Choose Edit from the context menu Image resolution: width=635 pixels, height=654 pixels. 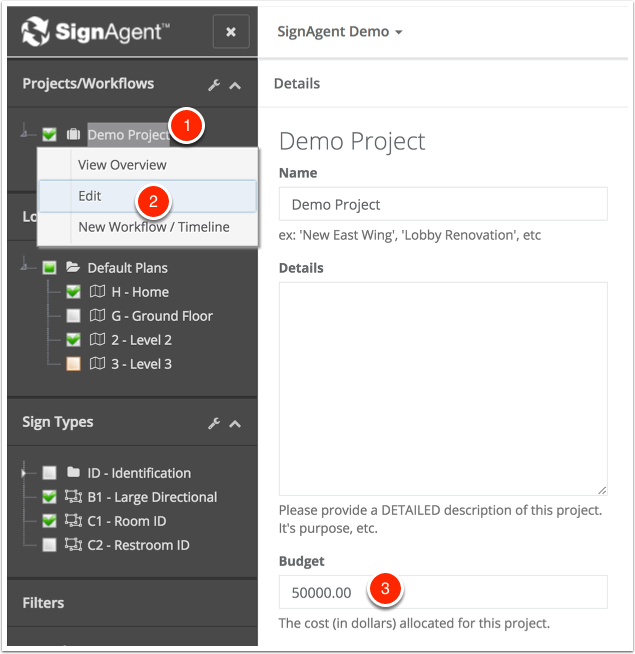tap(147, 196)
